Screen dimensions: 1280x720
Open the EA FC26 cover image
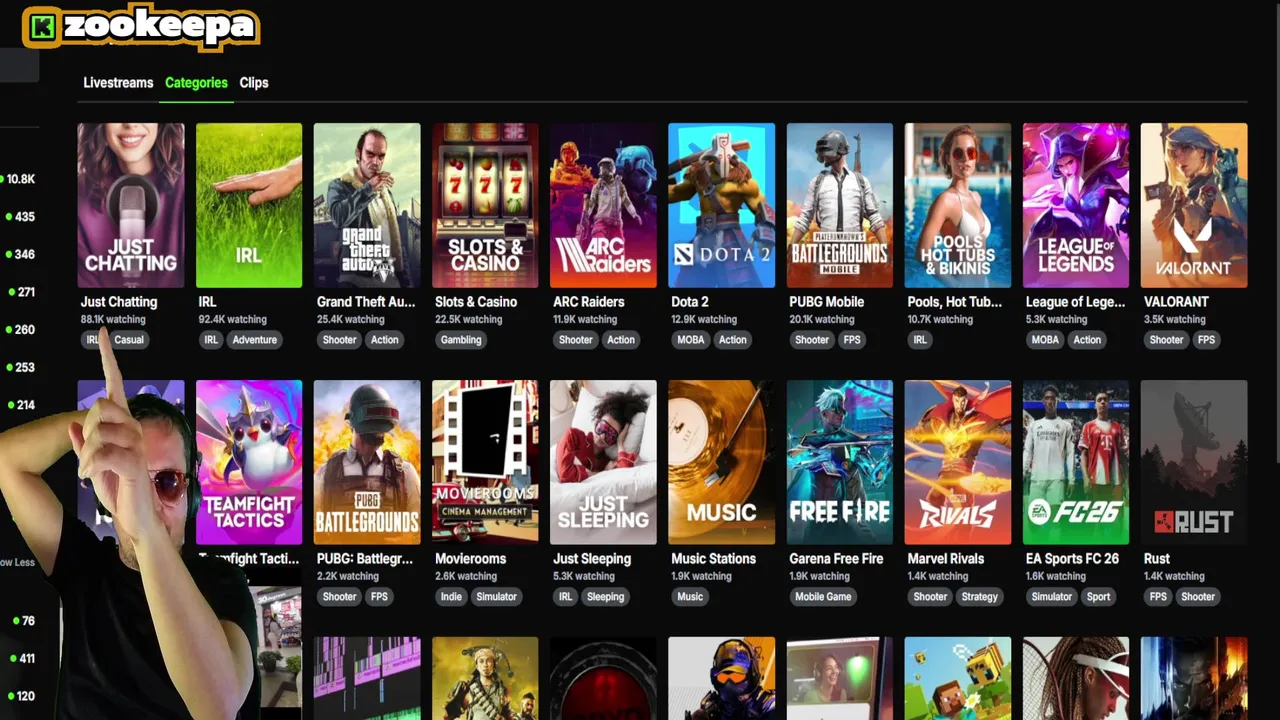pos(1076,462)
